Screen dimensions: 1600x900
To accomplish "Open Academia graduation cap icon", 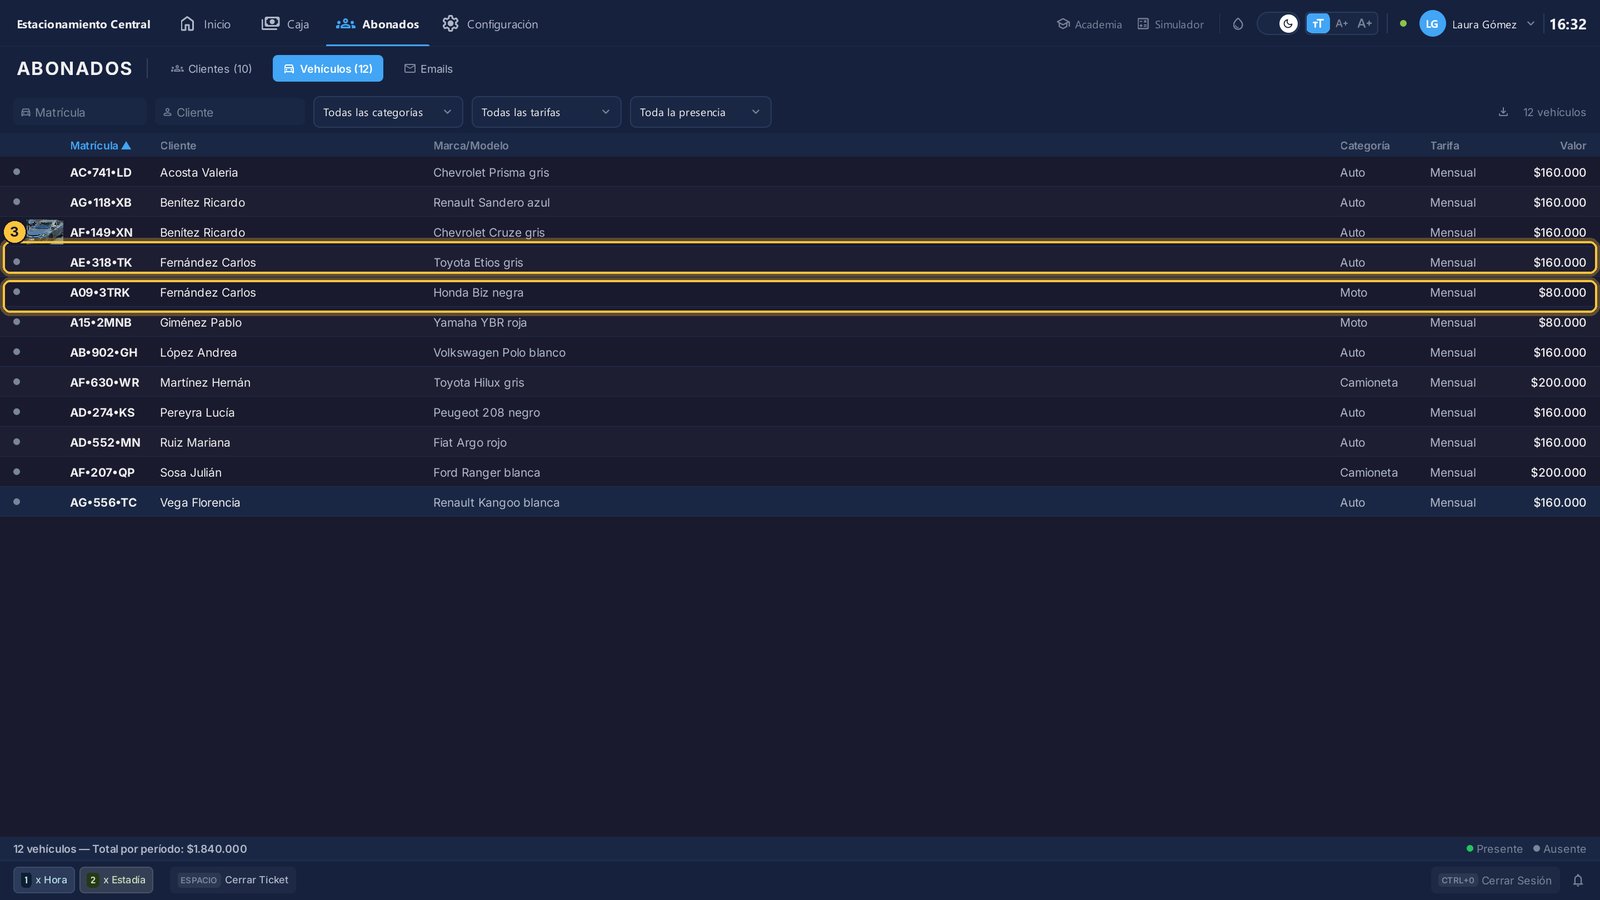I will pyautogui.click(x=1063, y=24).
